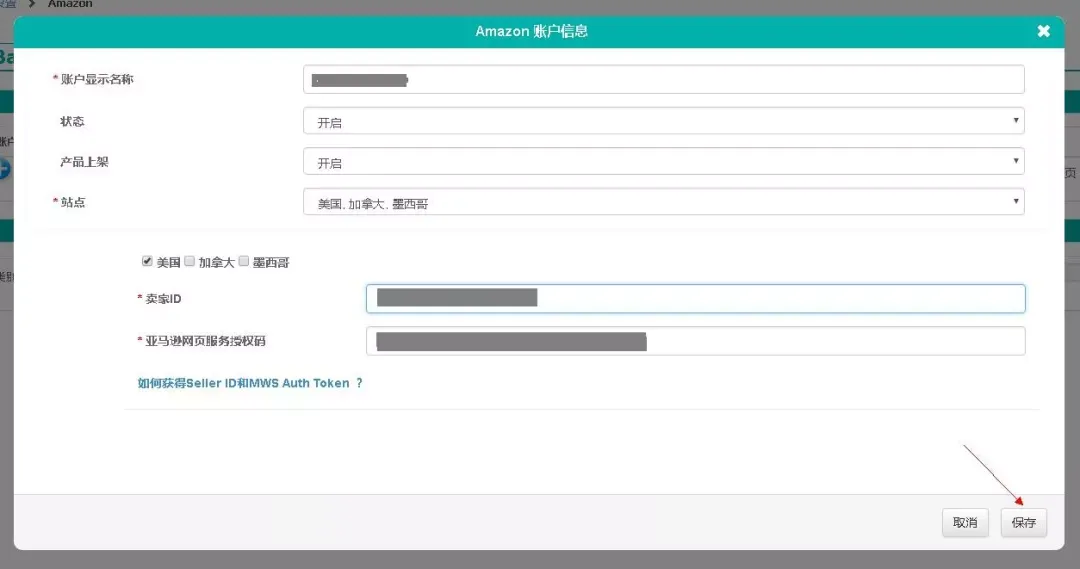The height and width of the screenshot is (569, 1080).
Task: Click the 账户显示名称 input field
Action: point(663,80)
